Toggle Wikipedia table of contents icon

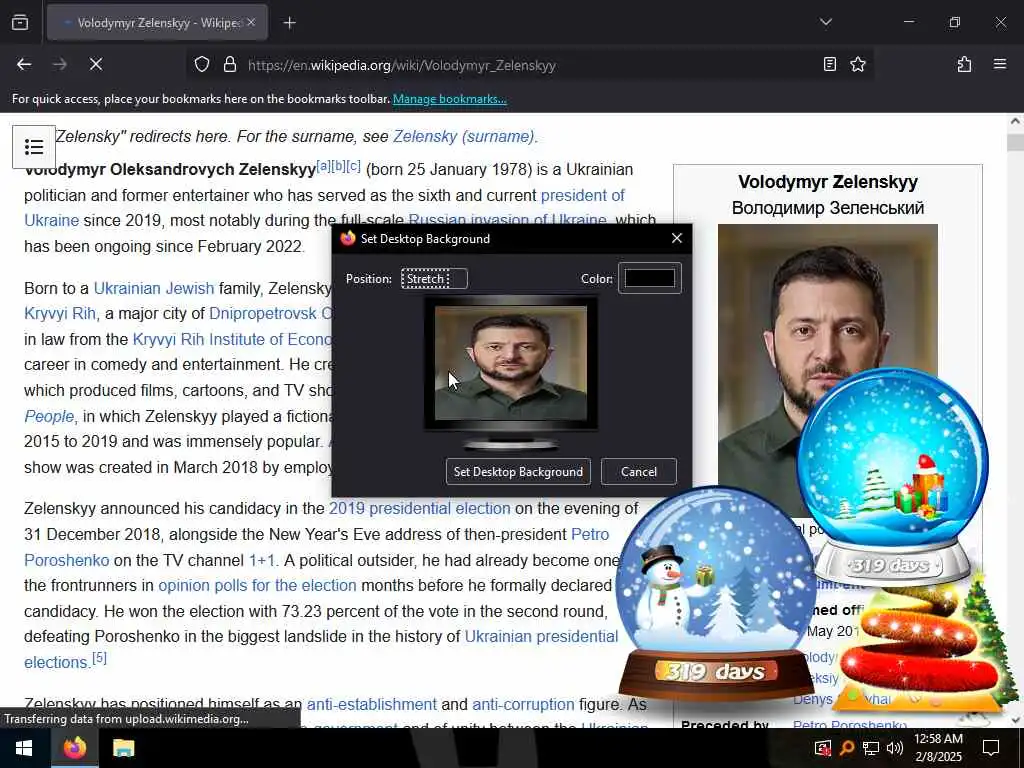coord(34,147)
